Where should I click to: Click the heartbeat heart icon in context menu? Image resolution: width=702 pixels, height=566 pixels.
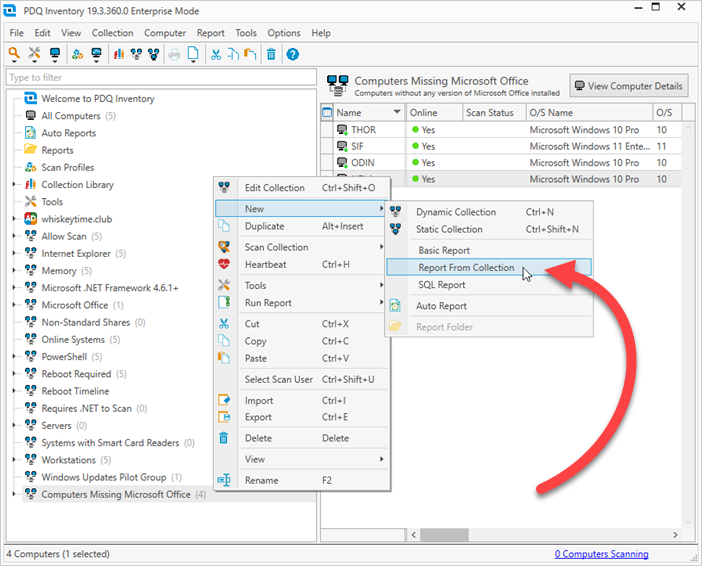(x=224, y=264)
